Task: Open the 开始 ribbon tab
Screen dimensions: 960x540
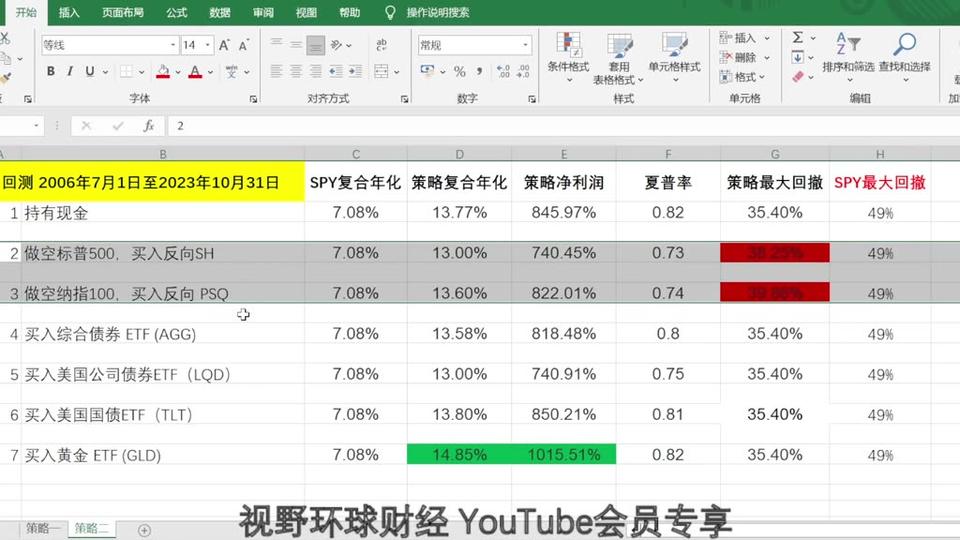Action: tap(25, 12)
